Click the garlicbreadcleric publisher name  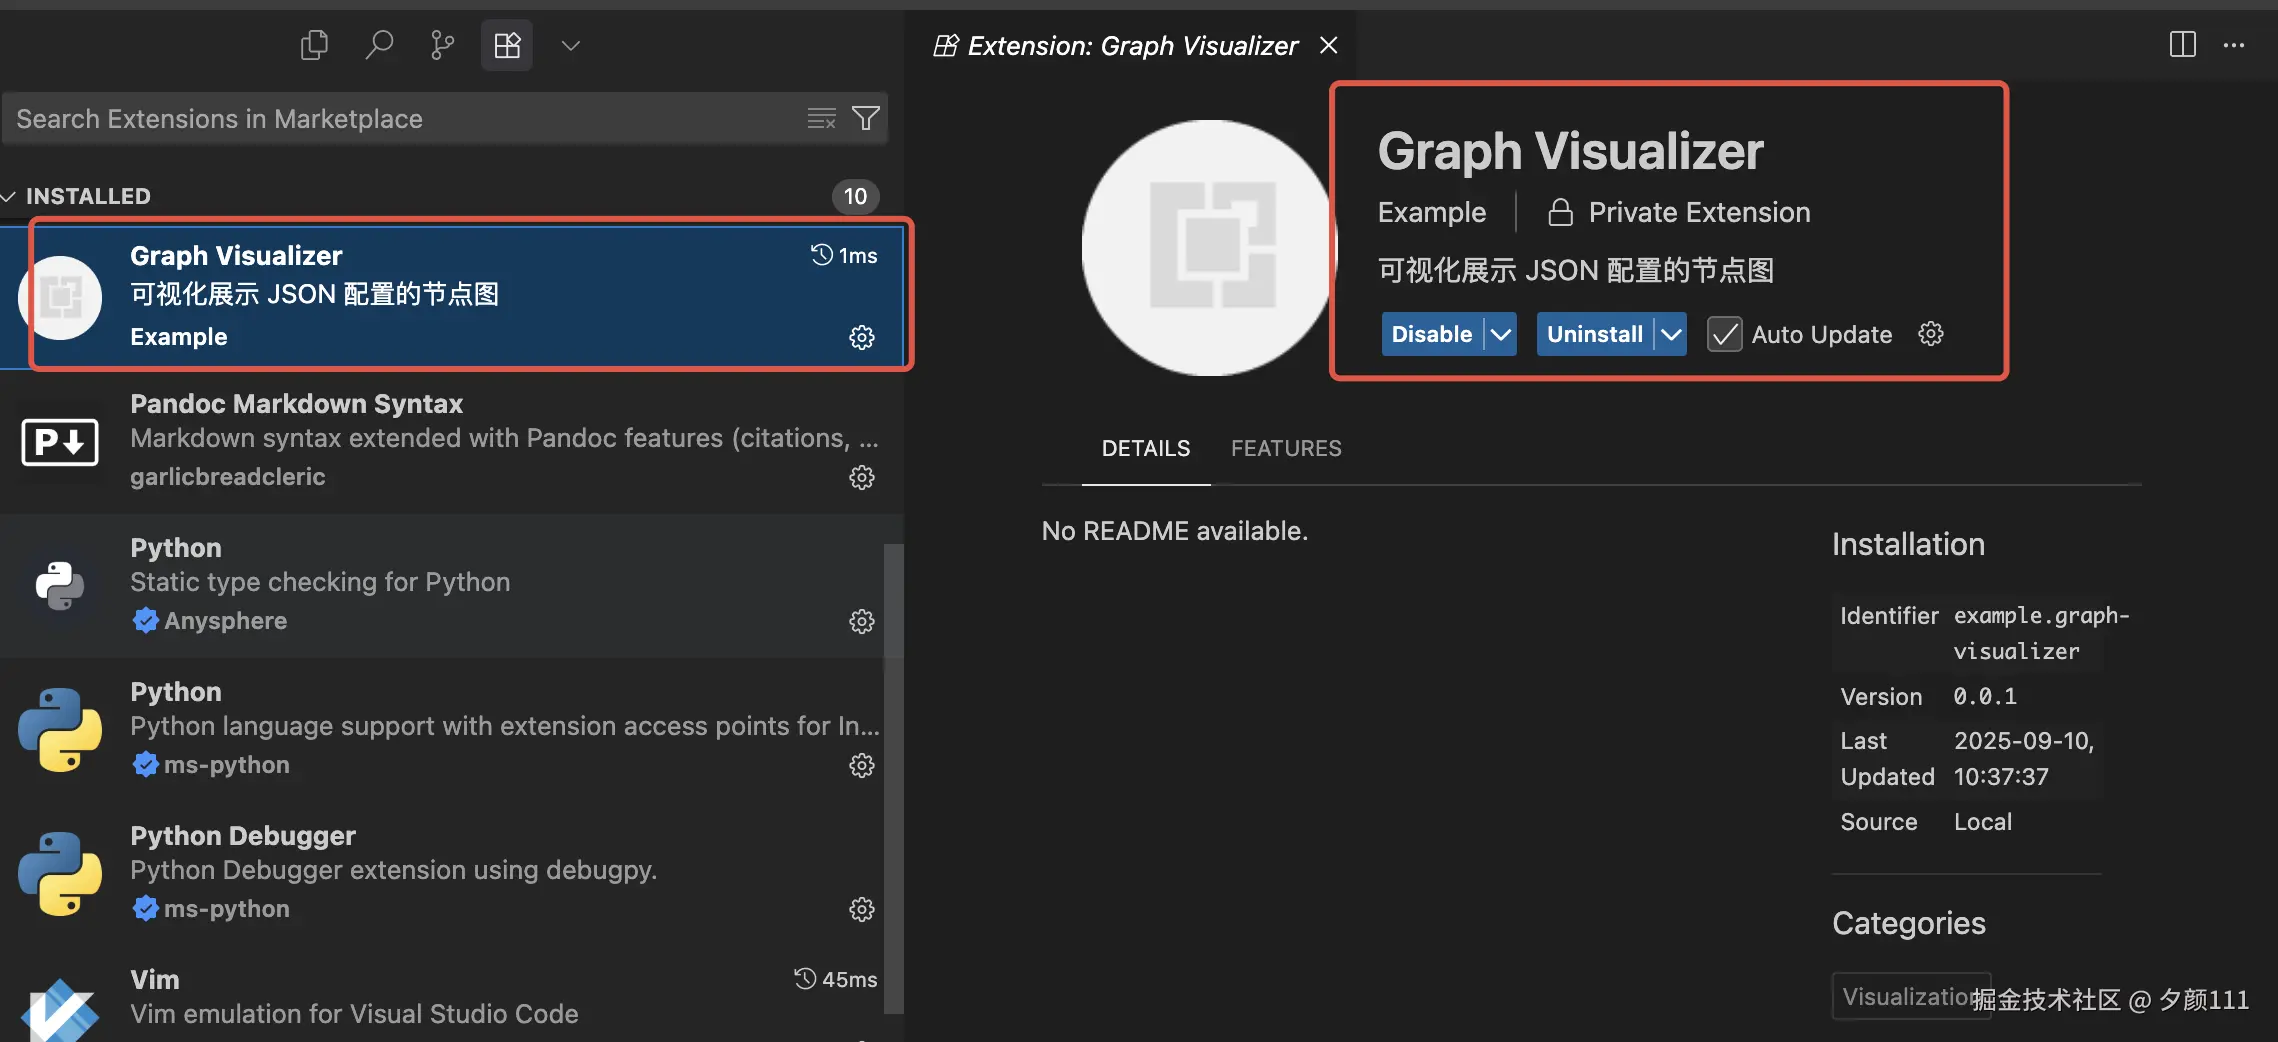tap(228, 477)
